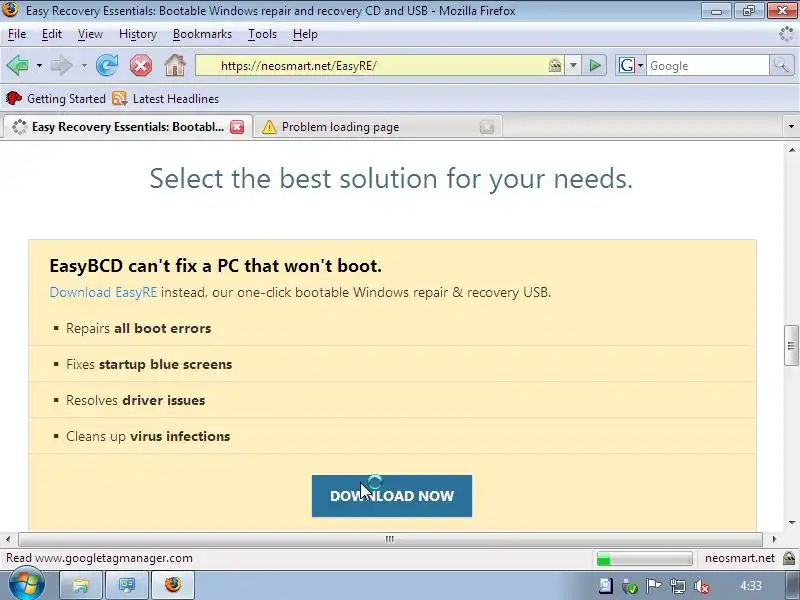Click the muted volume tray icon
Image resolution: width=800 pixels, height=600 pixels.
702,587
